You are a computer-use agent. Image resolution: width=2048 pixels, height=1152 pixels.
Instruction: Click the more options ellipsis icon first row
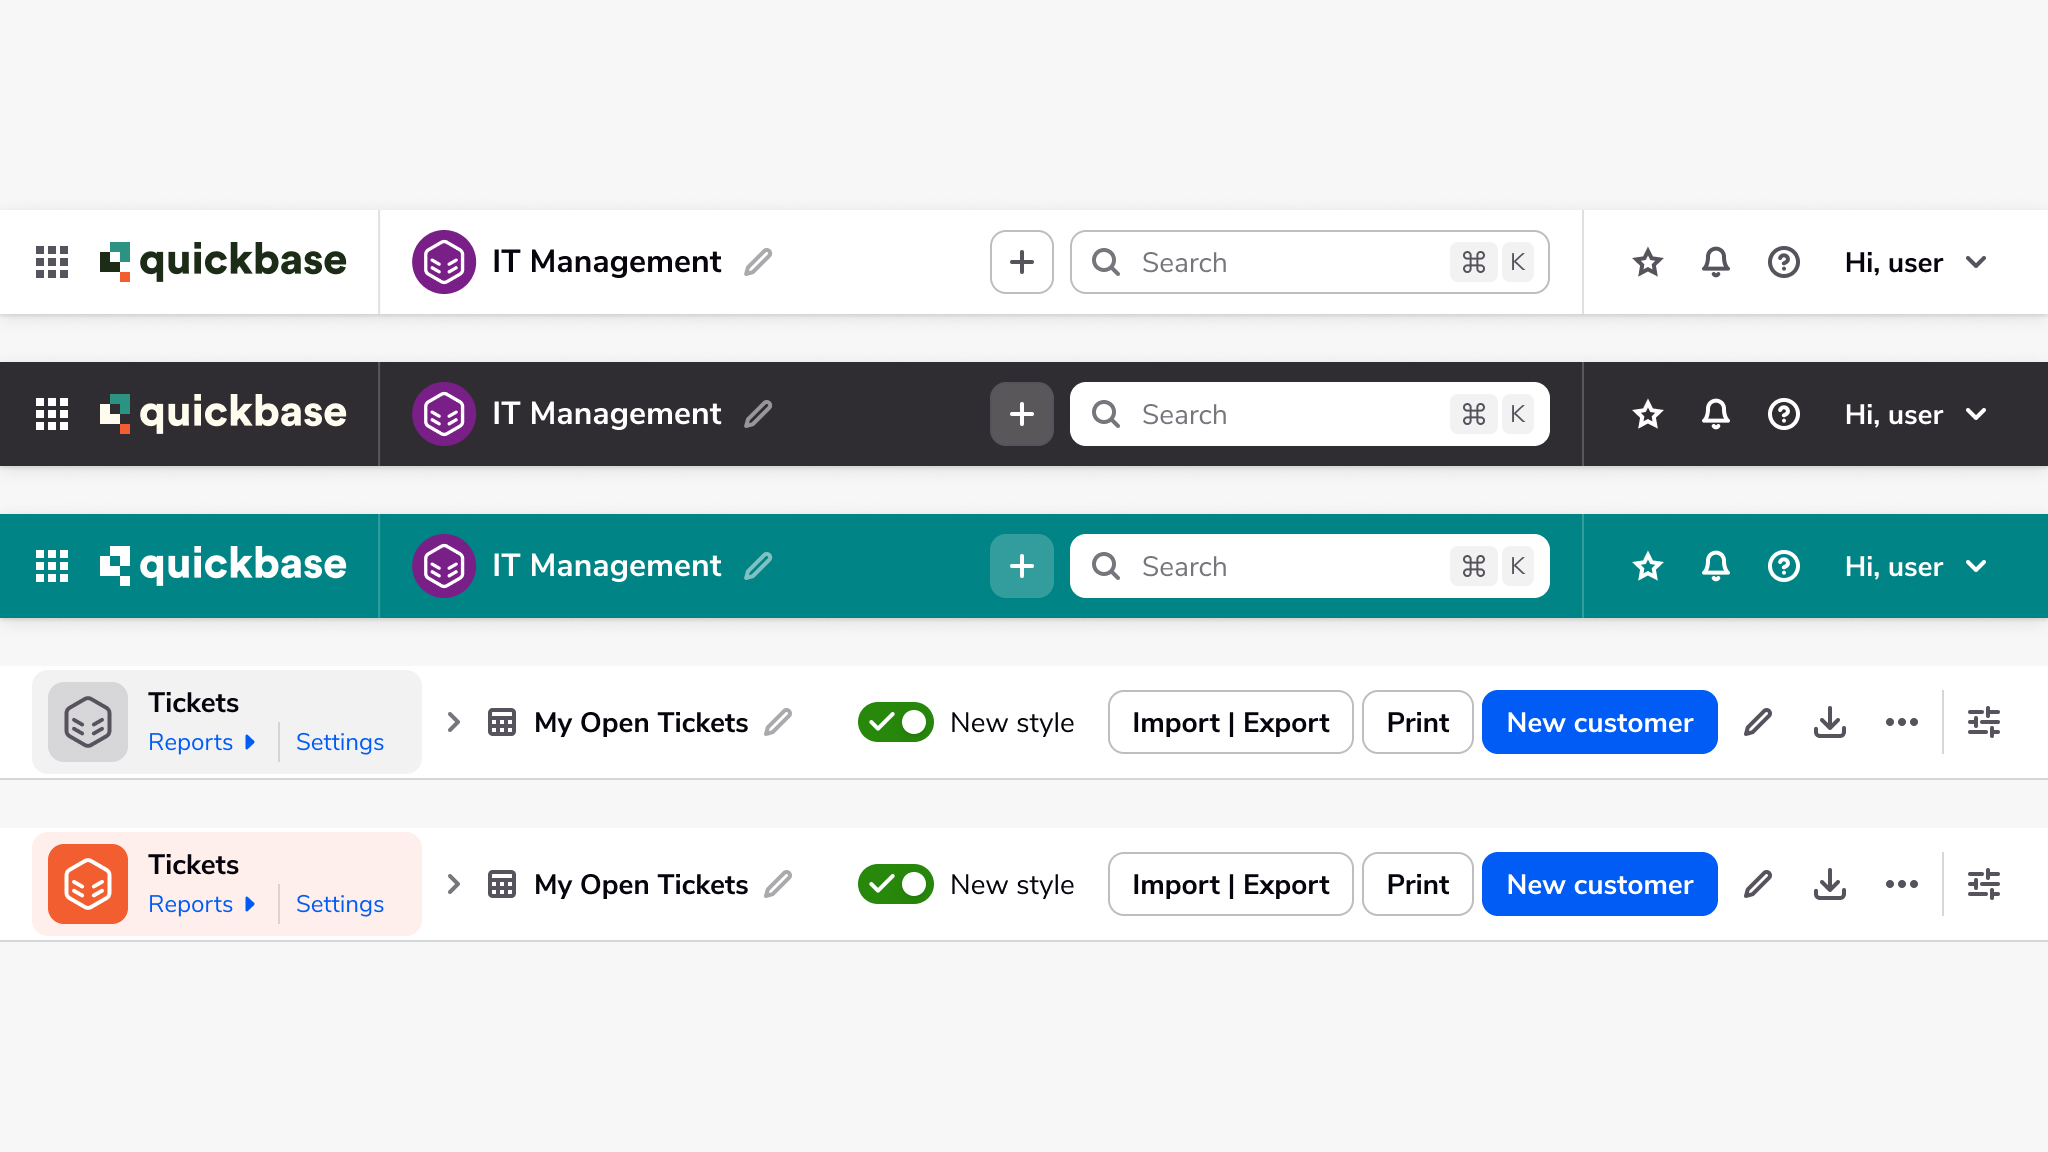[x=1902, y=722]
